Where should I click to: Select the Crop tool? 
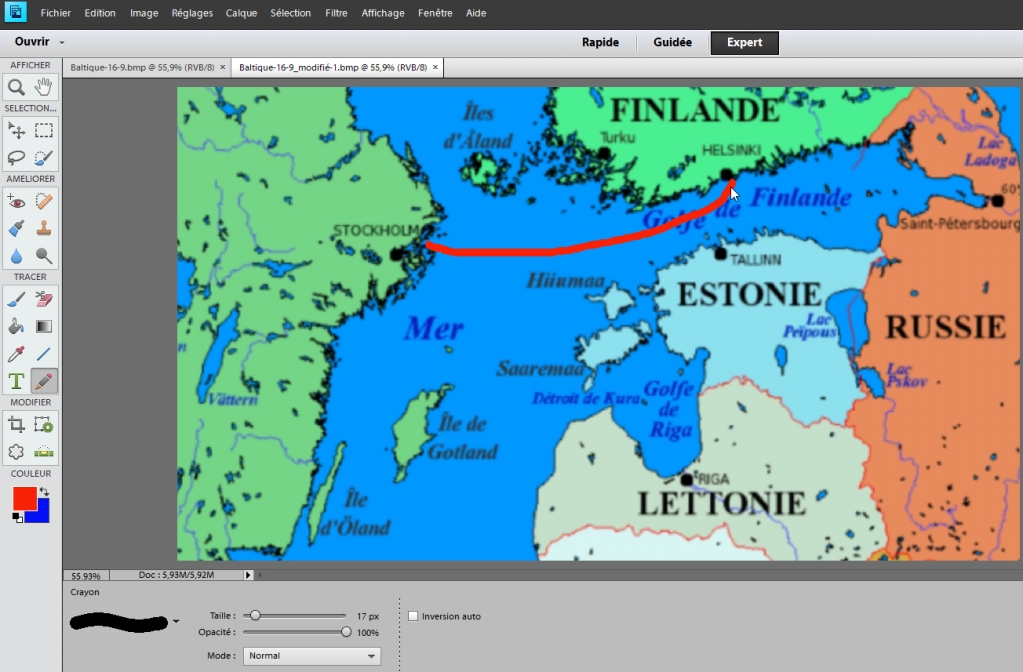(x=16, y=425)
